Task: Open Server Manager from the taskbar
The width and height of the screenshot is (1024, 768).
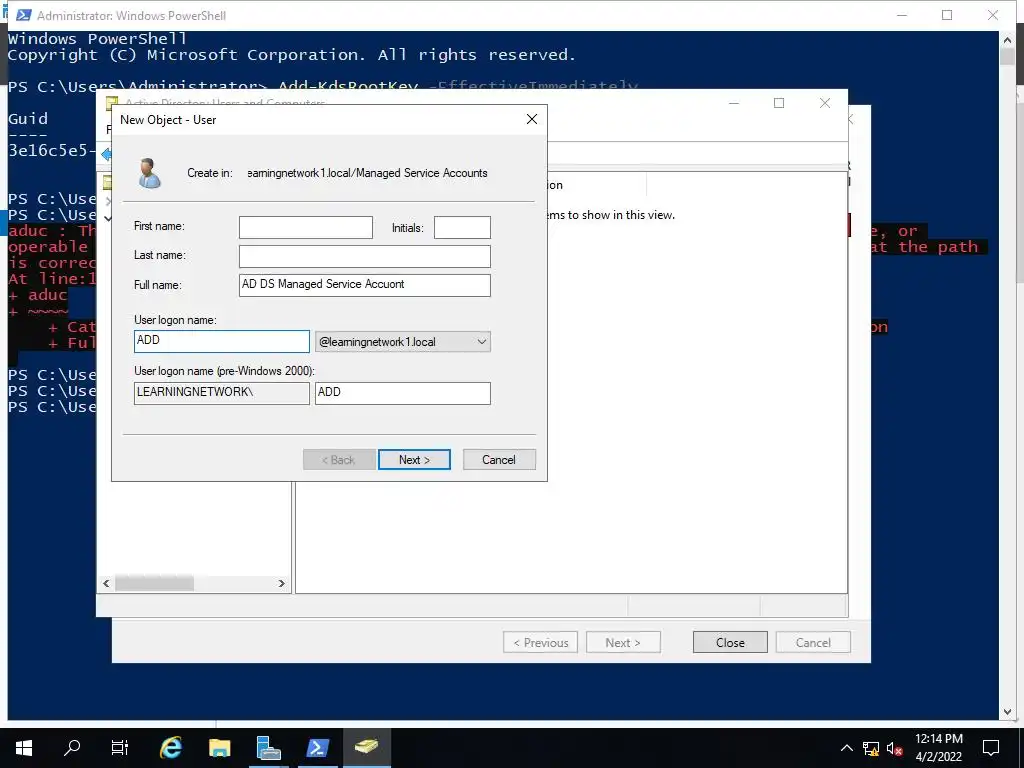Action: point(268,748)
